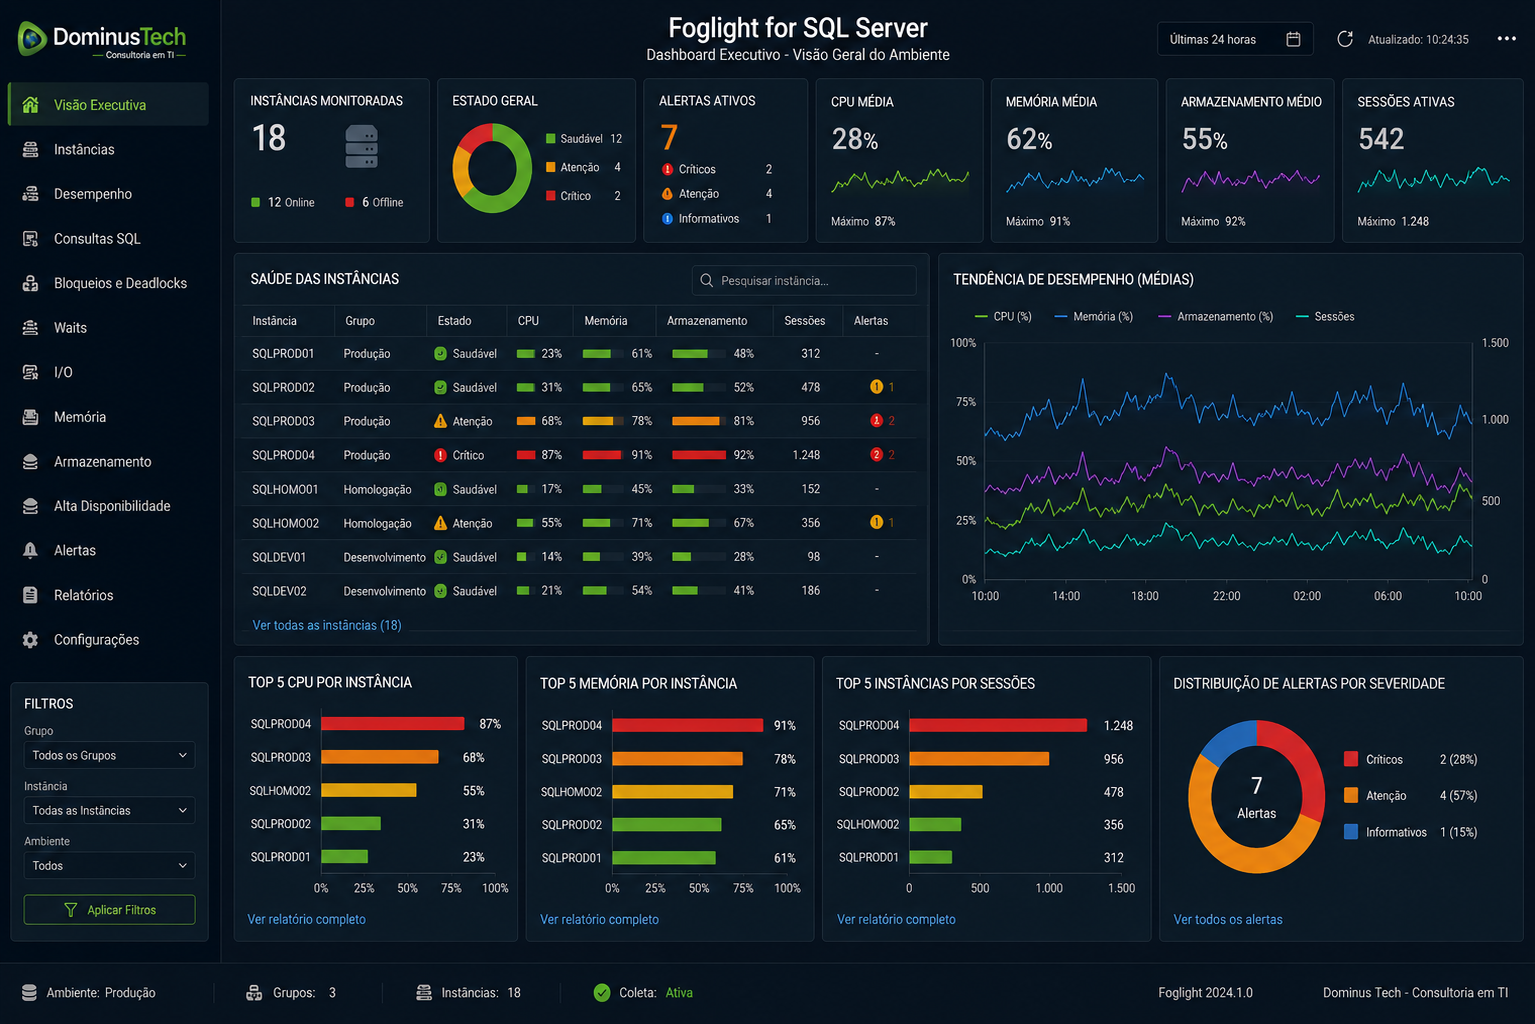Click the Alertas bell icon
The image size is (1535, 1024).
click(31, 550)
